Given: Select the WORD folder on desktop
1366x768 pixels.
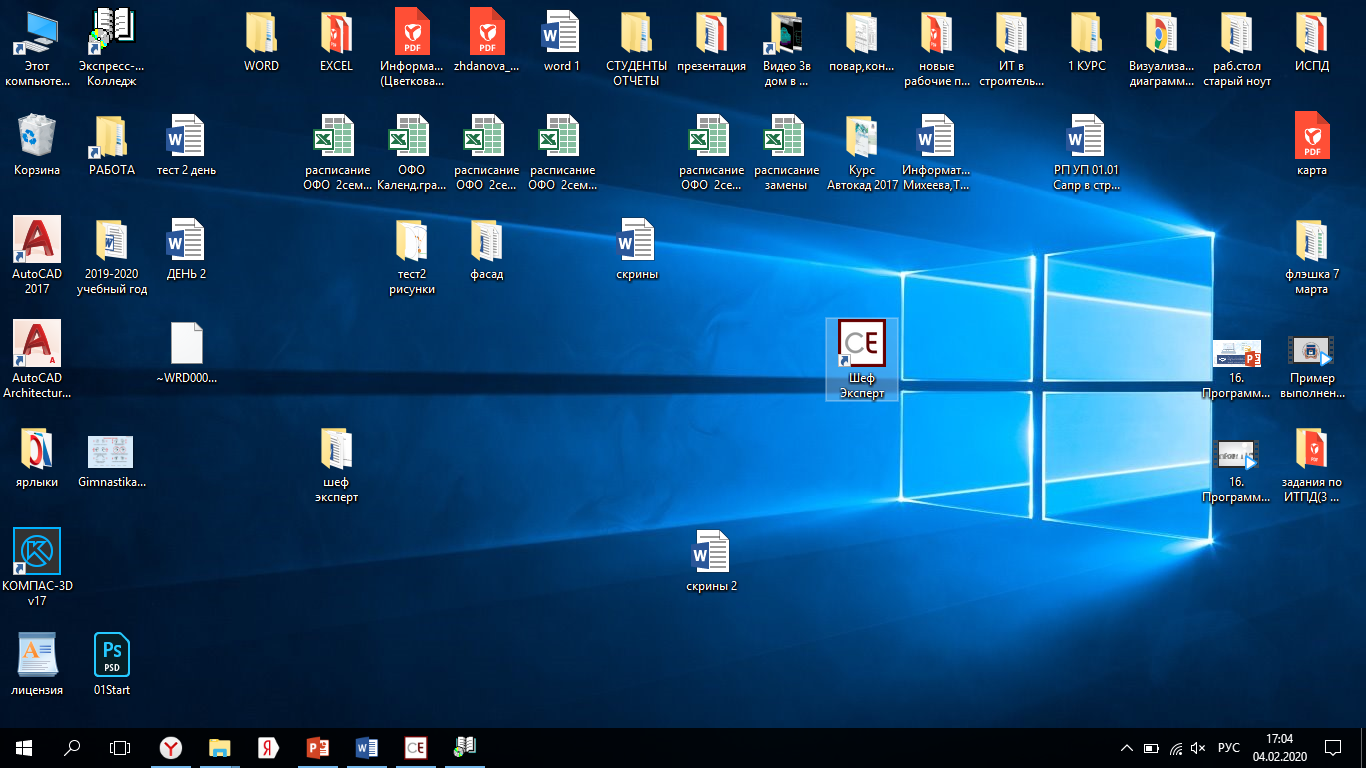Looking at the screenshot, I should pyautogui.click(x=262, y=42).
